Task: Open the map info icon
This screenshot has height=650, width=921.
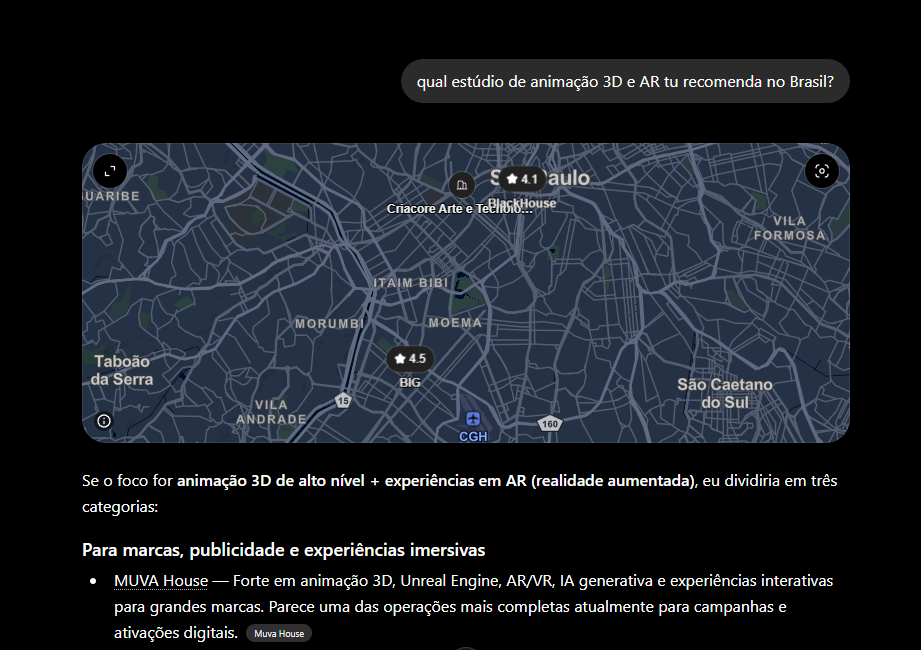Action: click(x=104, y=421)
